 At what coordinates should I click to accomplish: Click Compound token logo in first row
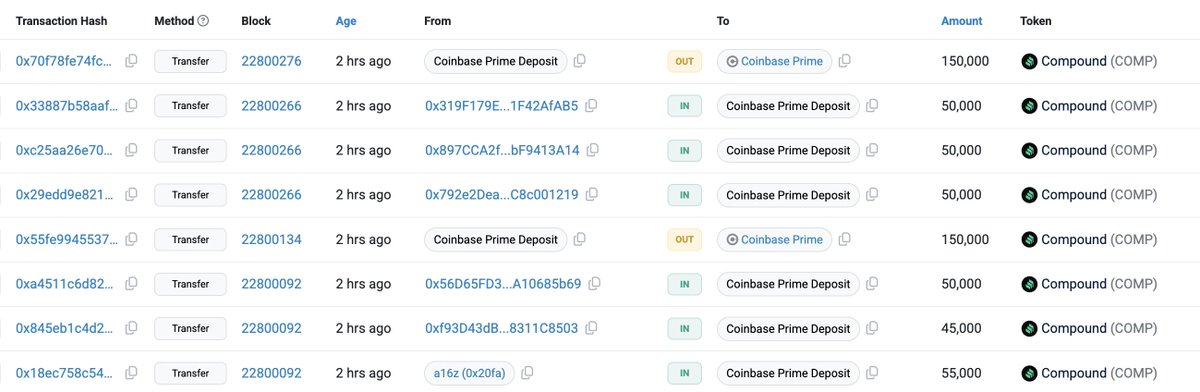tap(1029, 61)
